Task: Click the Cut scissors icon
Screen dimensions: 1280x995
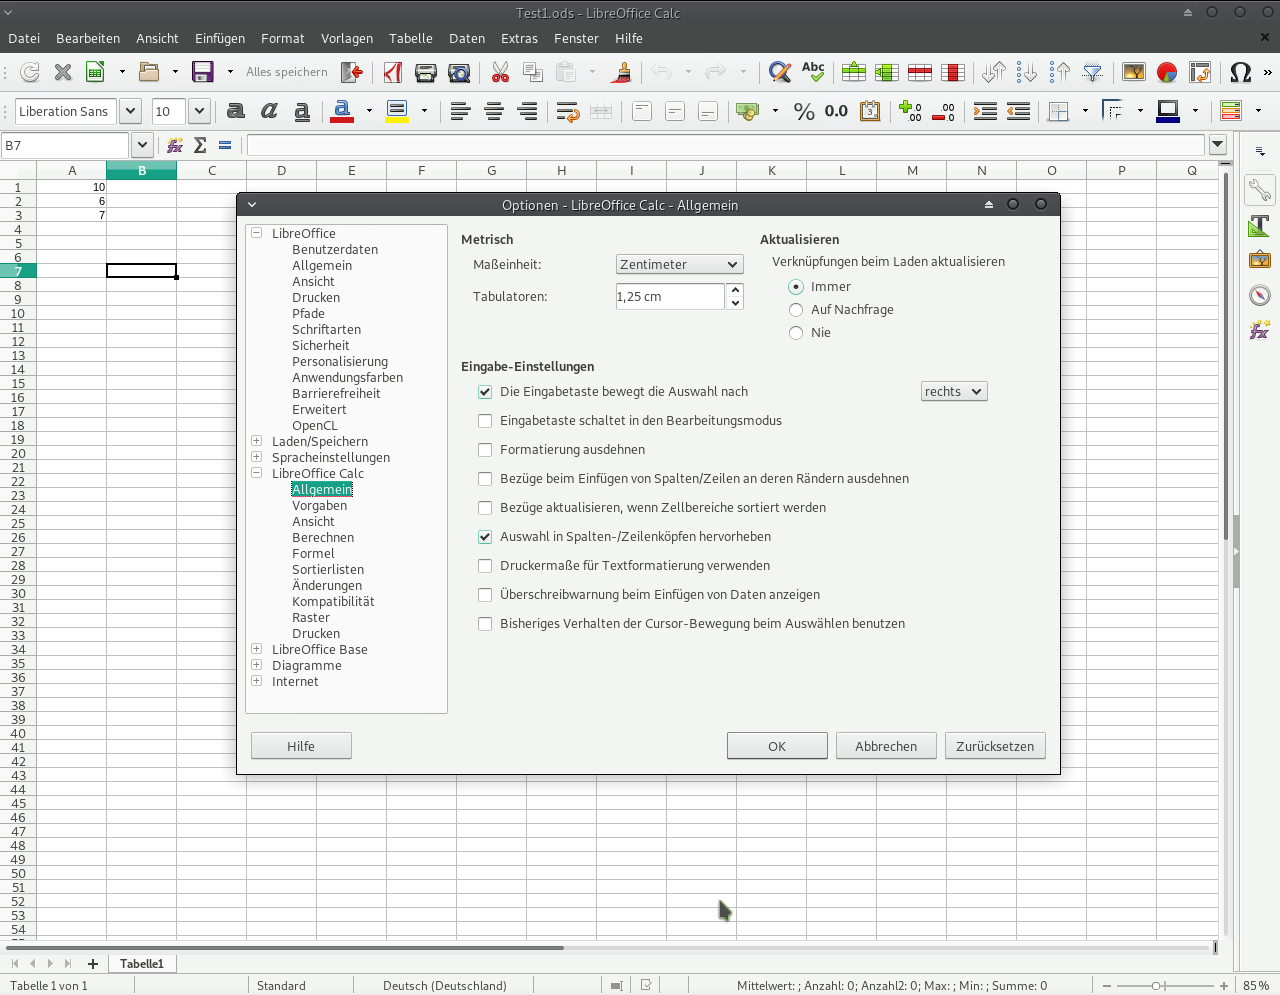Action: [500, 72]
